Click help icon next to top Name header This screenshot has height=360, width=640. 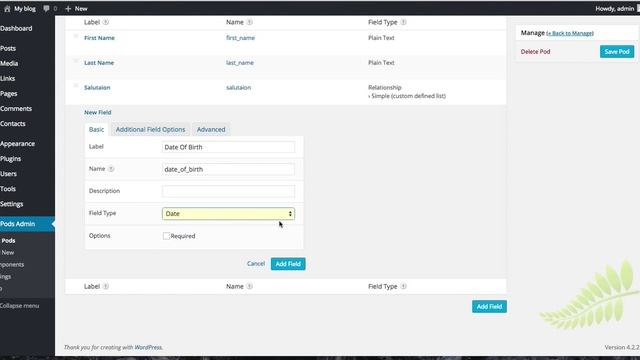point(249,22)
